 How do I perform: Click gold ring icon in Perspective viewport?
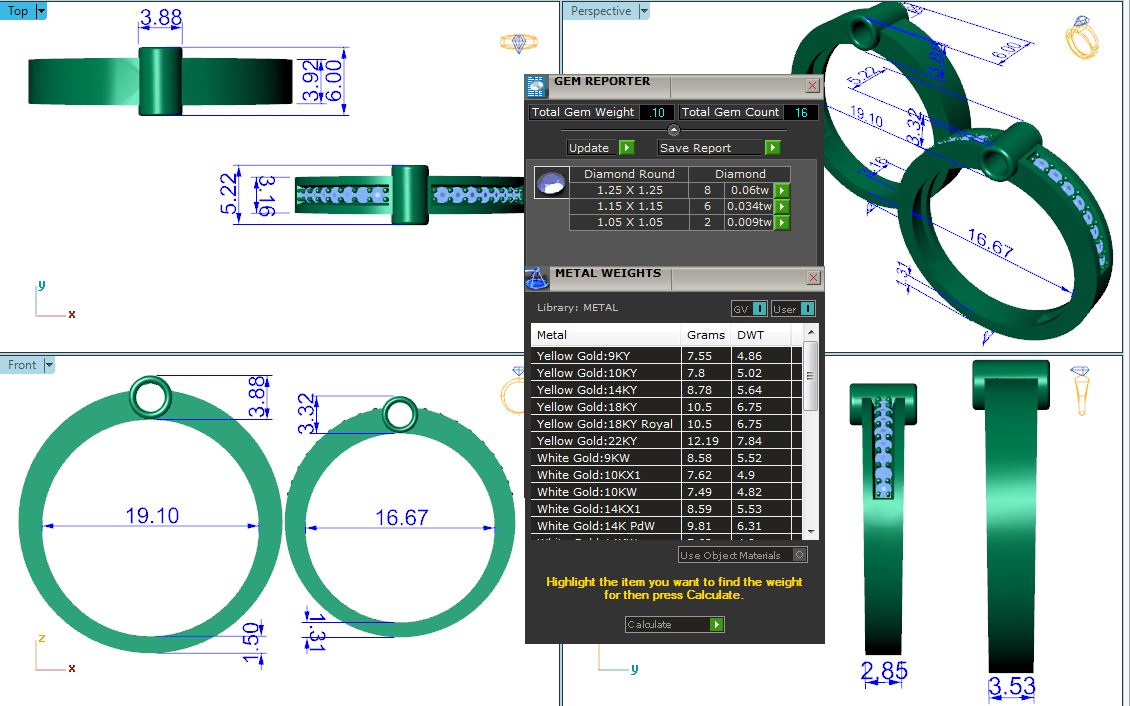(1081, 37)
